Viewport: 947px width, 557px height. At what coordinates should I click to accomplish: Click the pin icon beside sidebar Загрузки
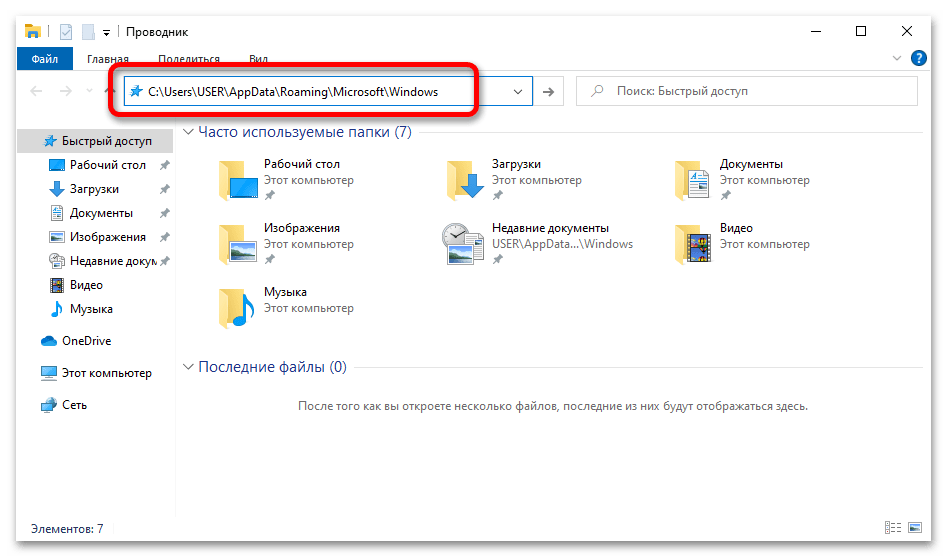[x=164, y=189]
